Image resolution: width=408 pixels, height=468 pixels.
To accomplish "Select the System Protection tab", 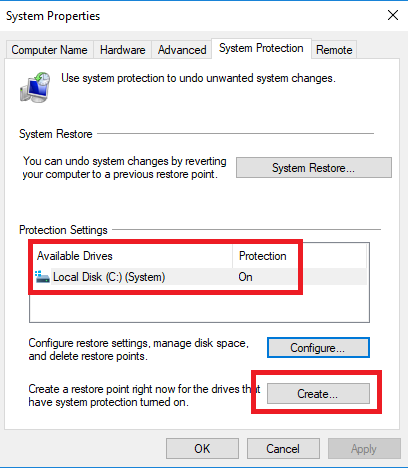I will pyautogui.click(x=261, y=48).
